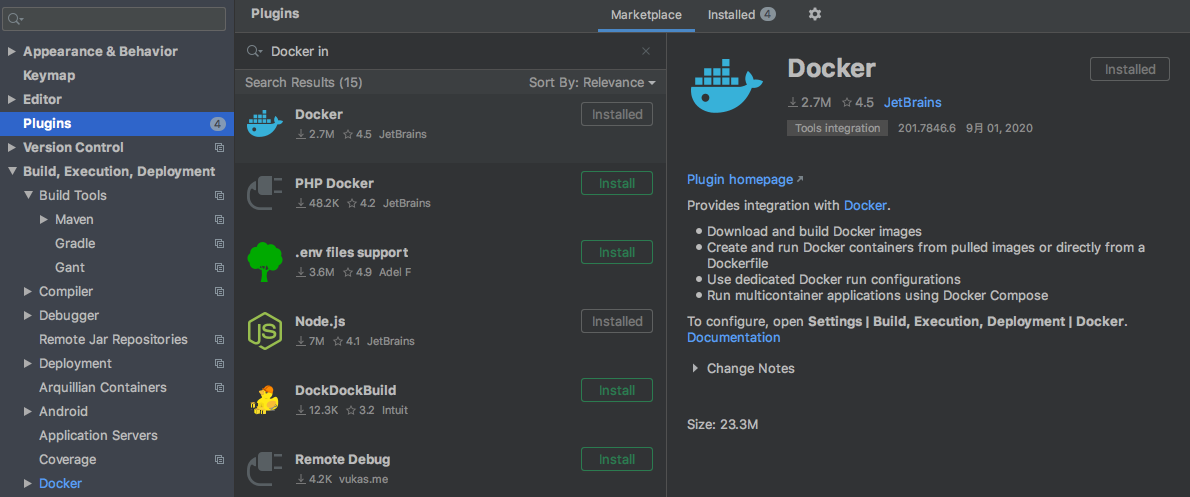Expand the Debugger node
The image size is (1190, 497).
point(28,316)
